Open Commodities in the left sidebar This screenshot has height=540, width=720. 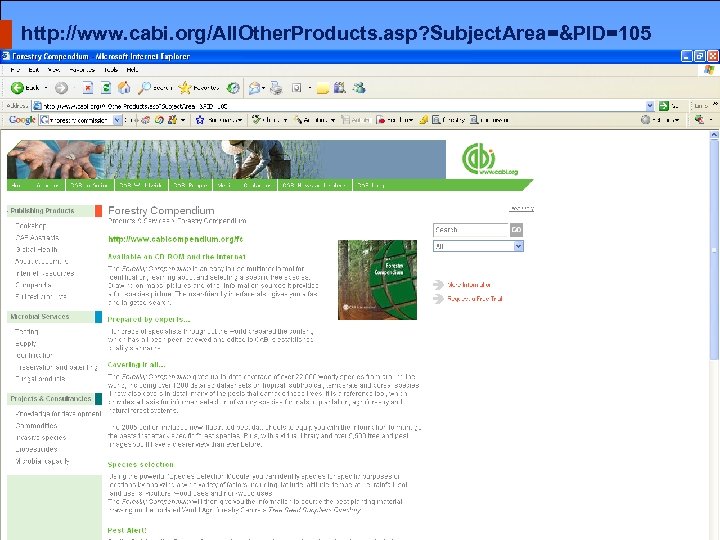(x=36, y=426)
